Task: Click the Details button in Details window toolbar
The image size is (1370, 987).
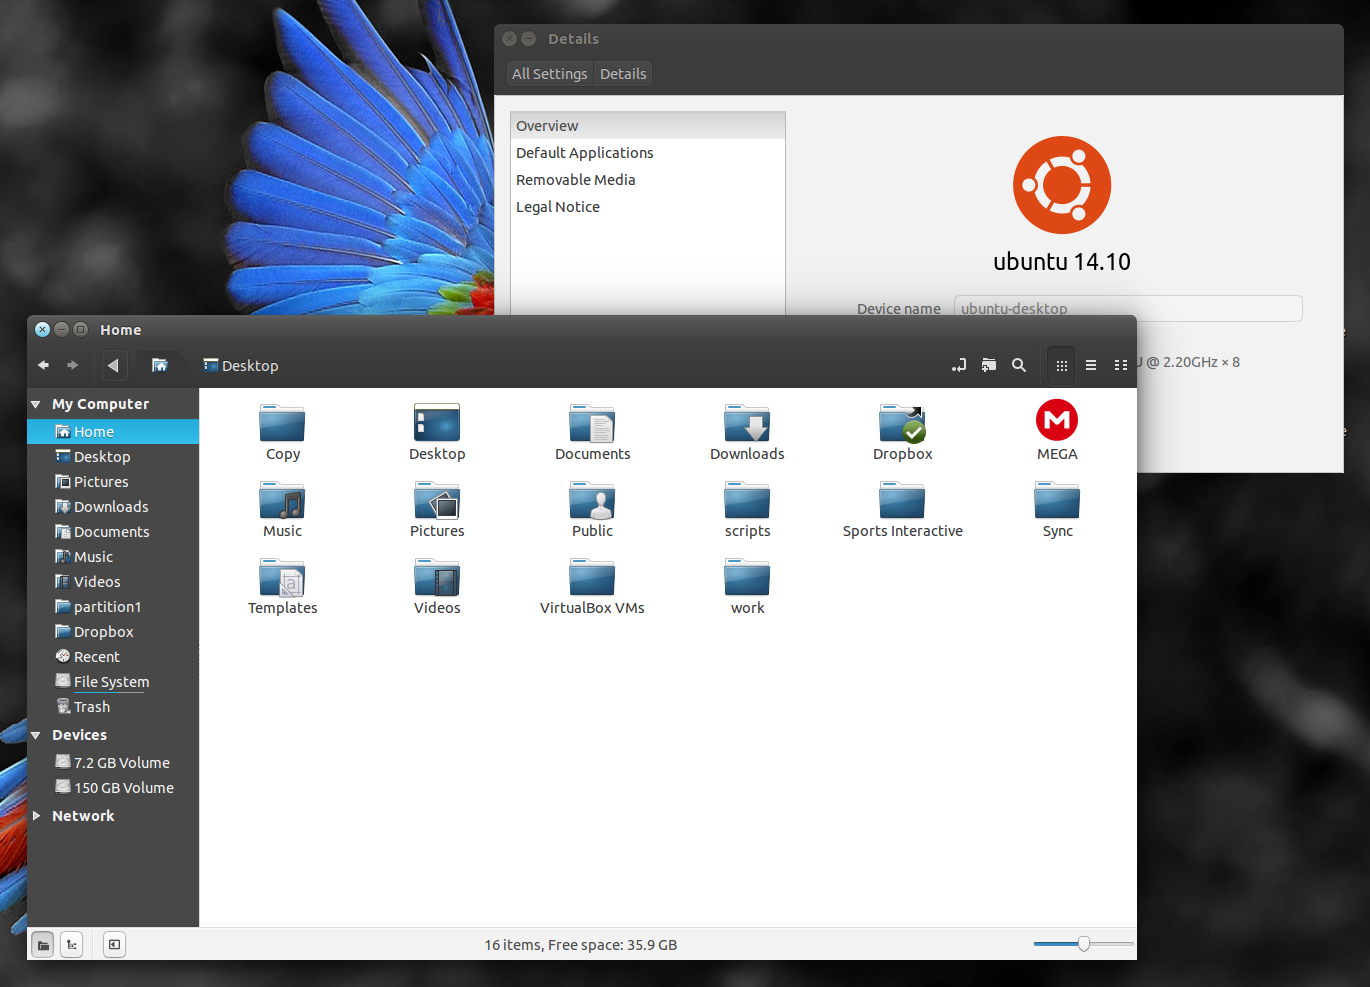Action: click(x=623, y=74)
